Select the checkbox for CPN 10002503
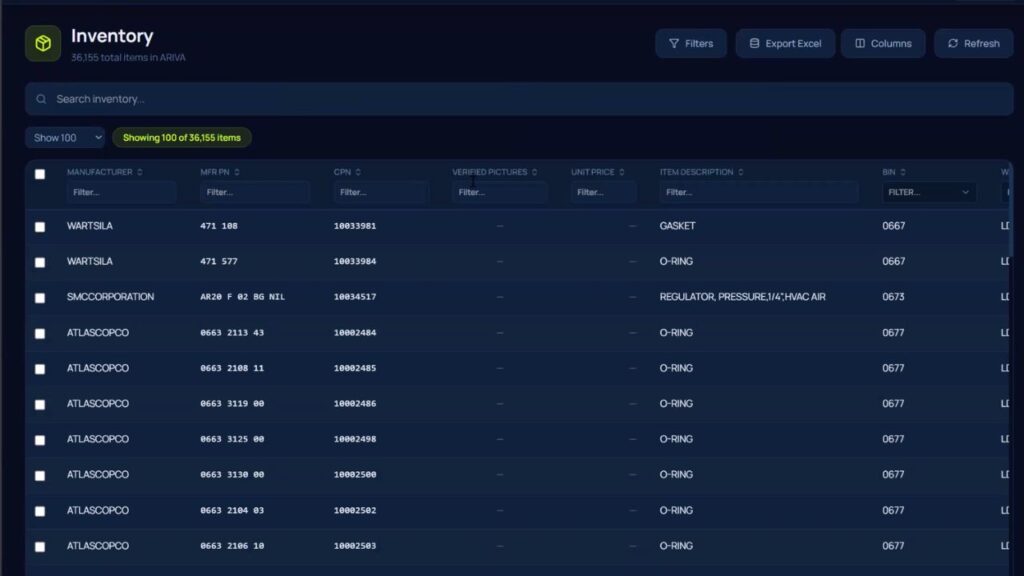This screenshot has width=1024, height=576. (40, 547)
